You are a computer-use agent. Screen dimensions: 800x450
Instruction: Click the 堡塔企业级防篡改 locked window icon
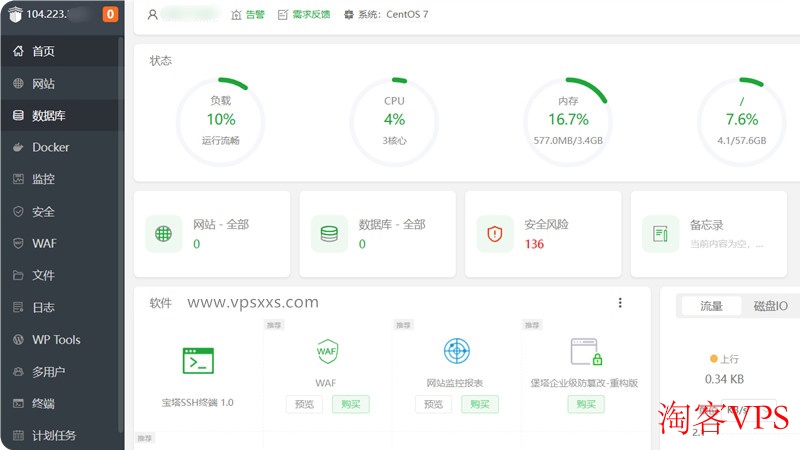click(x=586, y=352)
